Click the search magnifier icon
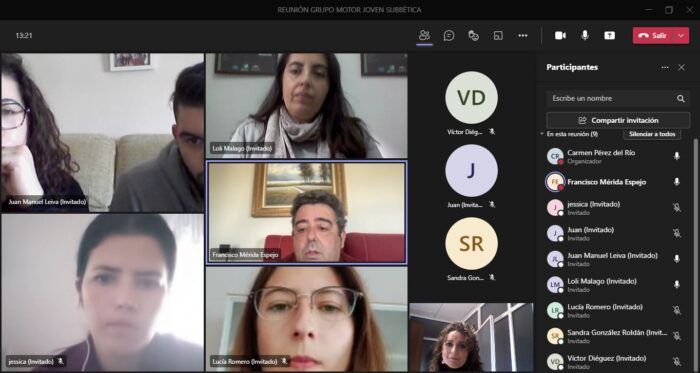This screenshot has height=373, width=700. 680,99
